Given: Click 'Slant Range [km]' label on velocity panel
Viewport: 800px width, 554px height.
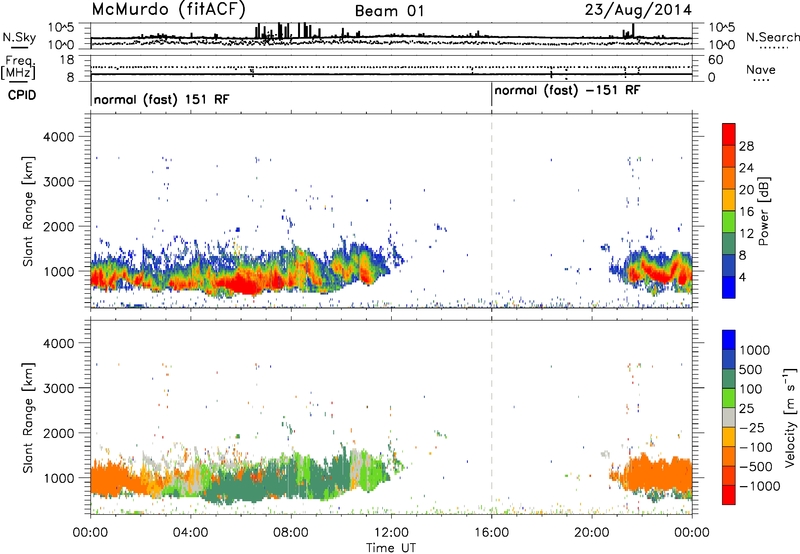Looking at the screenshot, I should pos(28,417).
